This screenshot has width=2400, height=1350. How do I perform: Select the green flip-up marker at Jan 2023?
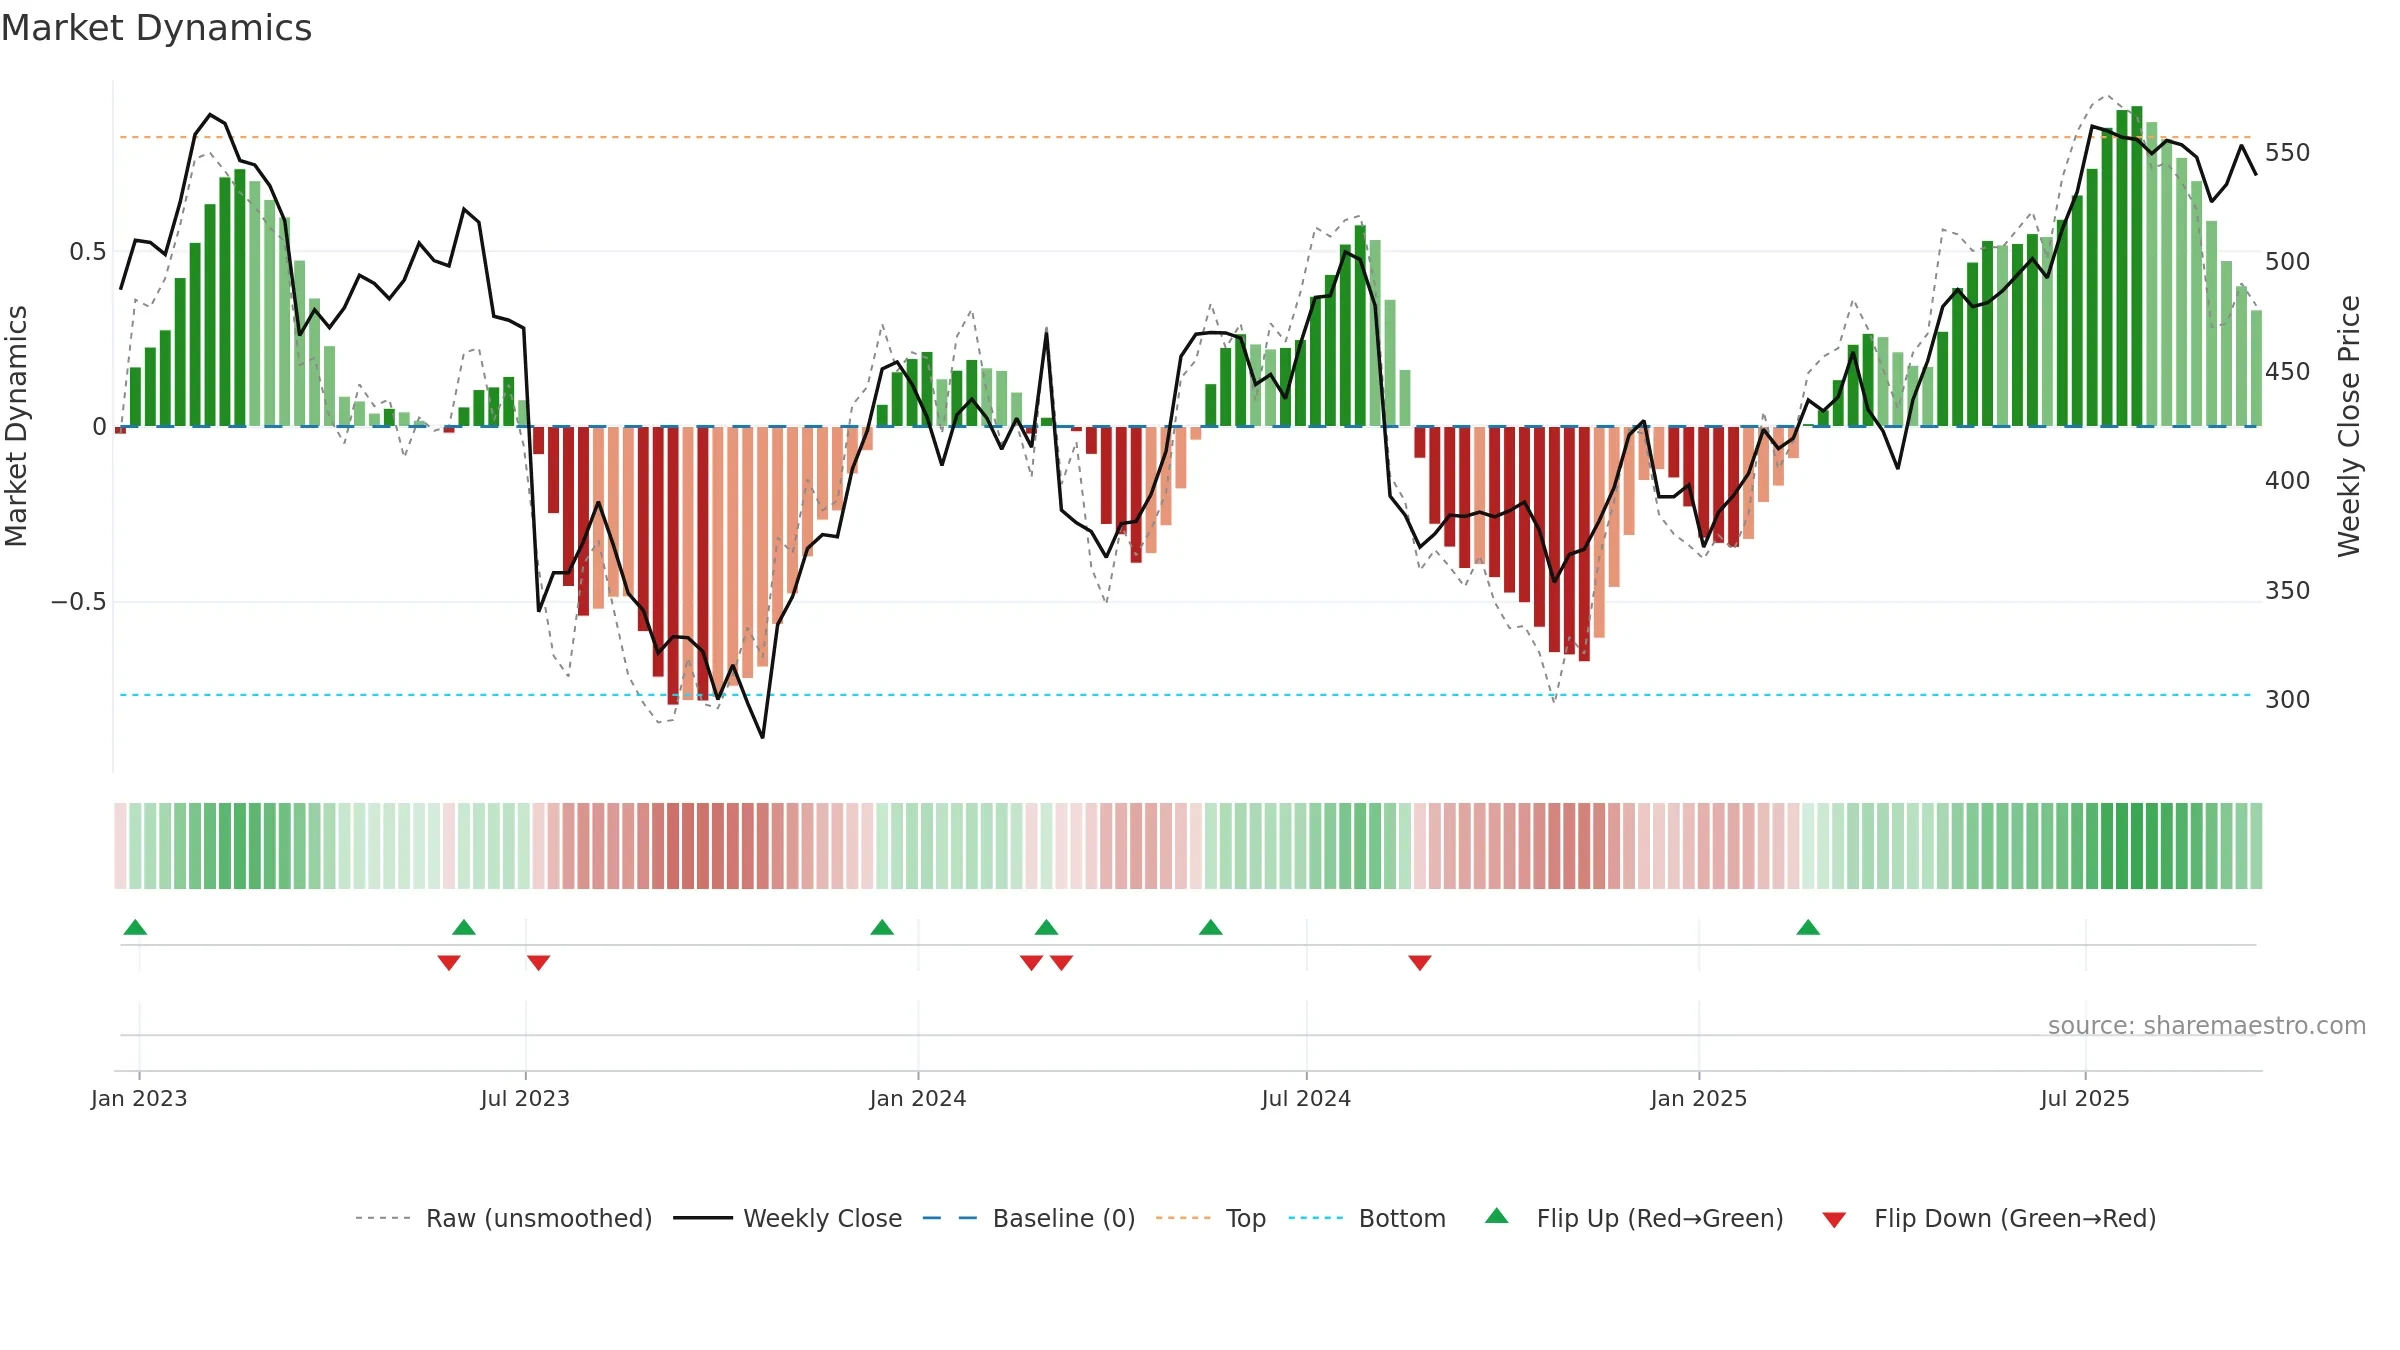[135, 927]
